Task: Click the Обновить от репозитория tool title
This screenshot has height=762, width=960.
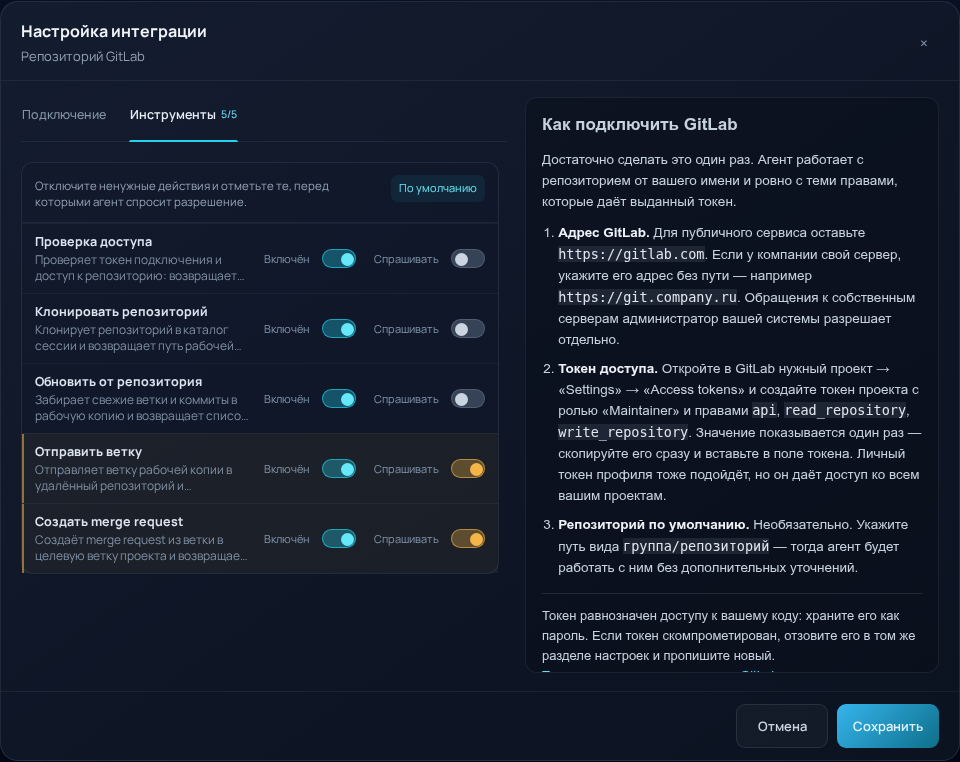Action: click(x=118, y=382)
